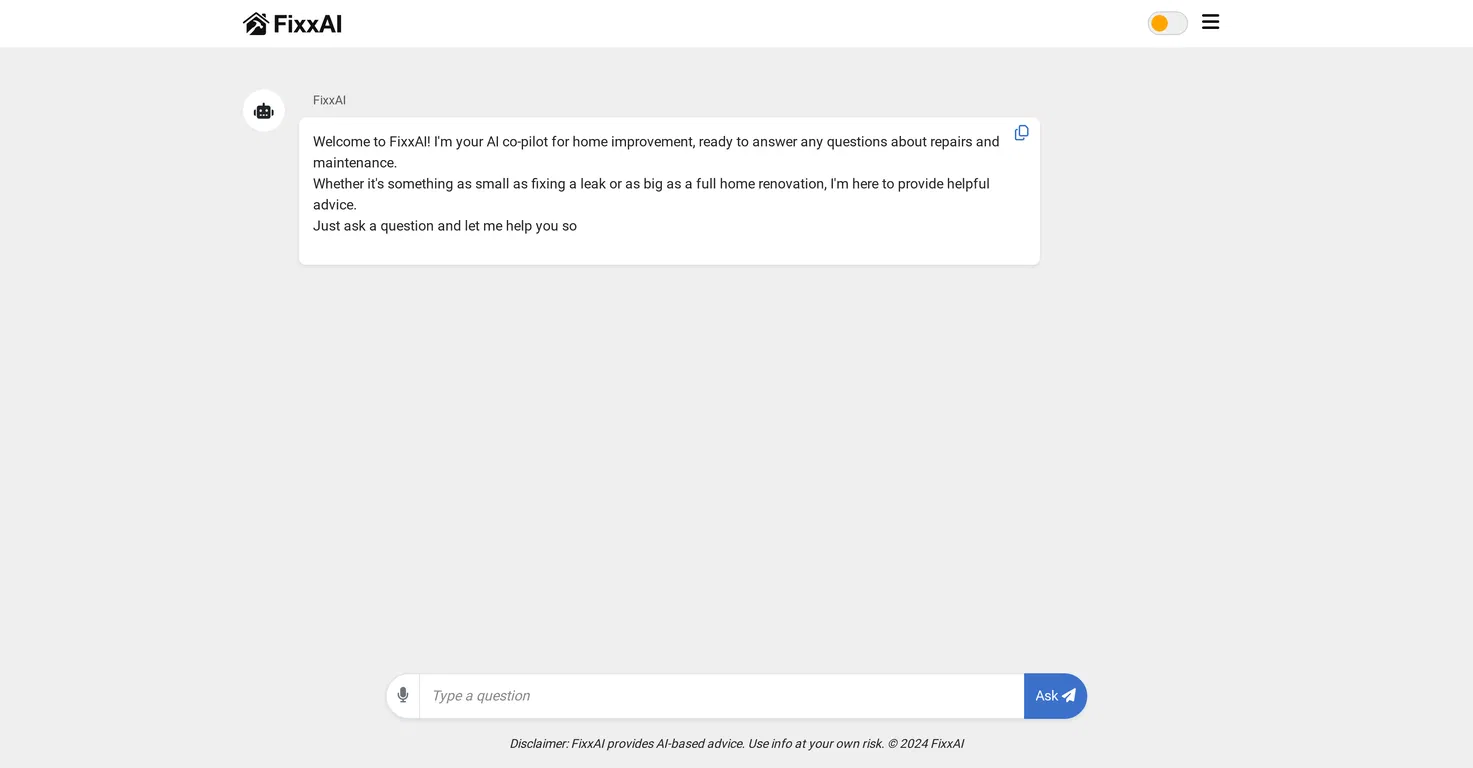
Task: Toggle the dark mode theme switch
Action: pyautogui.click(x=1167, y=23)
